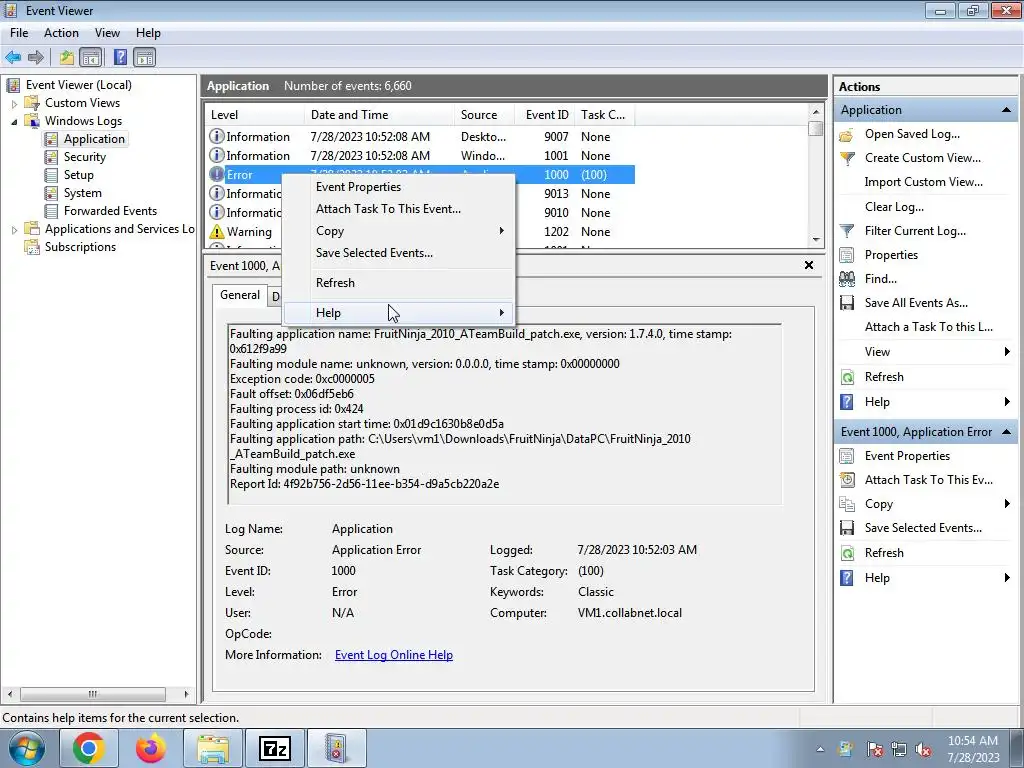Click the blue Help toolbar icon
Screen dimensions: 1024x768
pyautogui.click(x=120, y=57)
